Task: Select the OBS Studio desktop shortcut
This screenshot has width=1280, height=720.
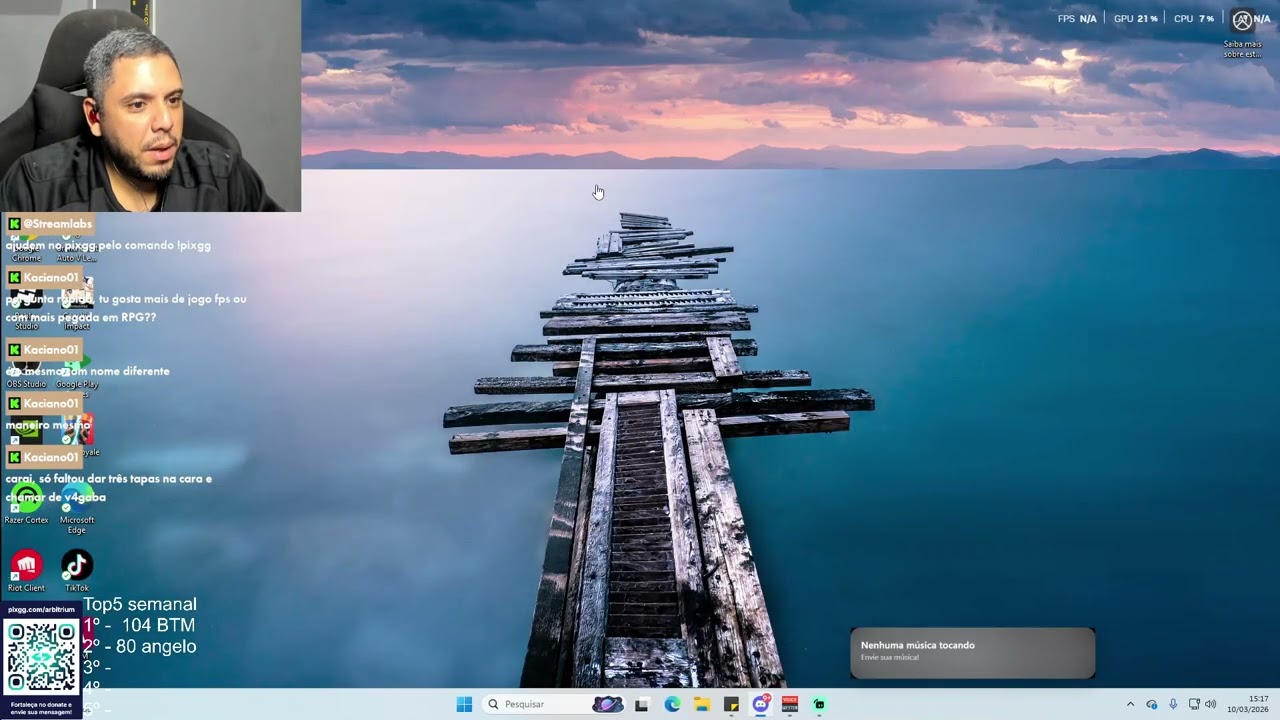Action: point(26,373)
